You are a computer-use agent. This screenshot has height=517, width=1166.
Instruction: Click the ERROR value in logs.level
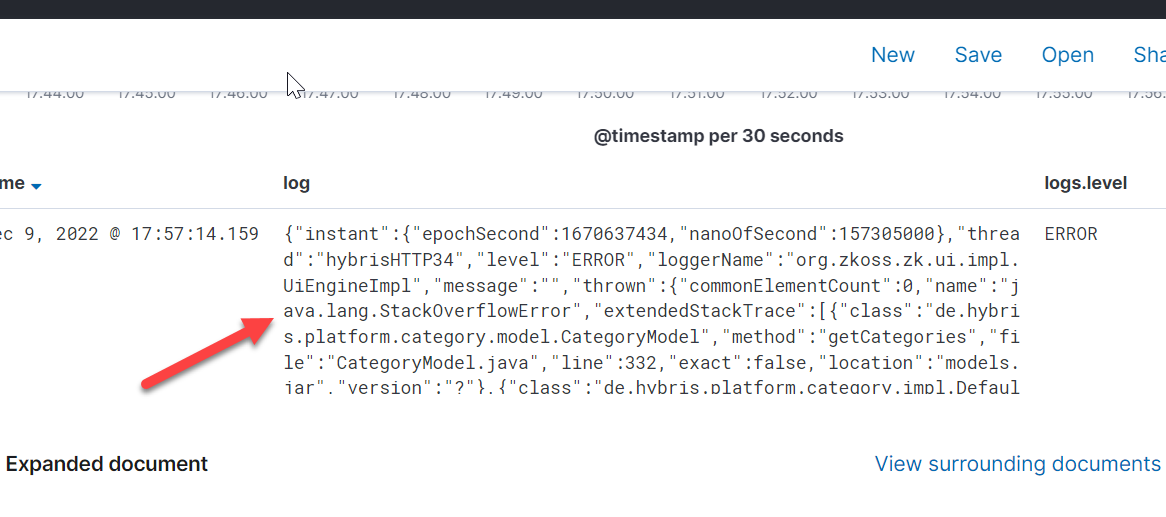[1071, 234]
